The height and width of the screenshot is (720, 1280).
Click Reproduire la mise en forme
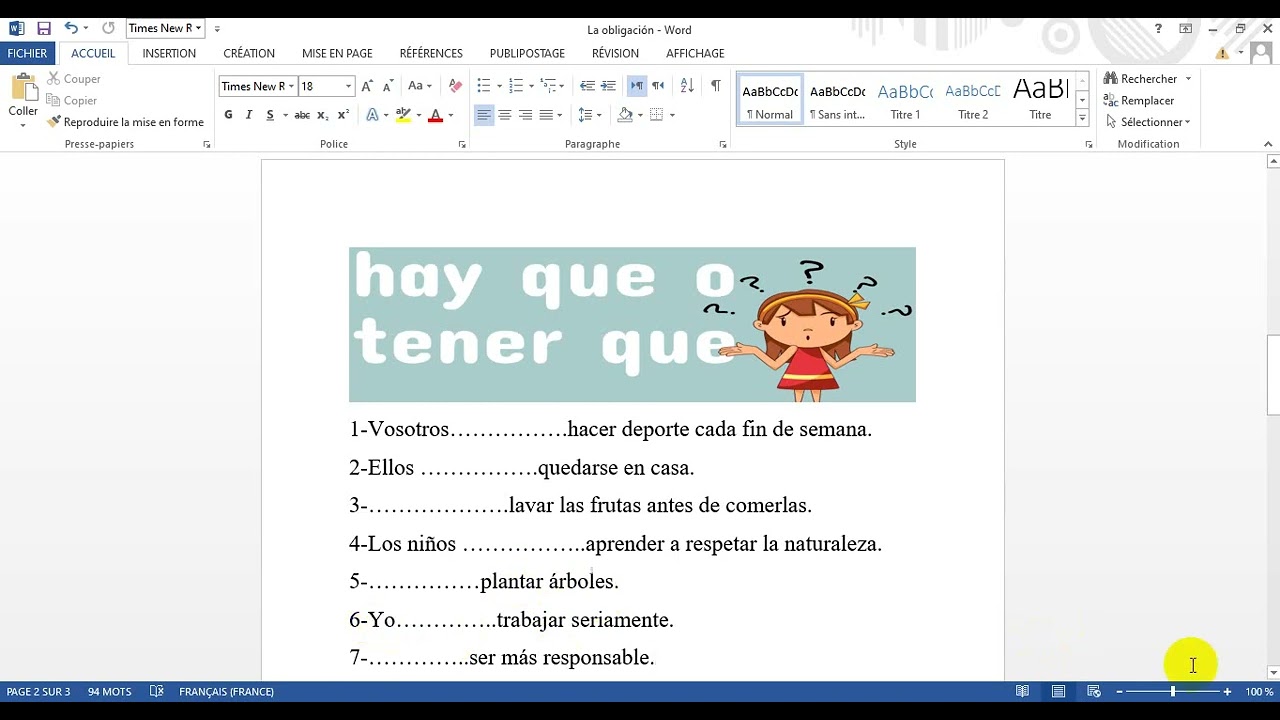125,122
